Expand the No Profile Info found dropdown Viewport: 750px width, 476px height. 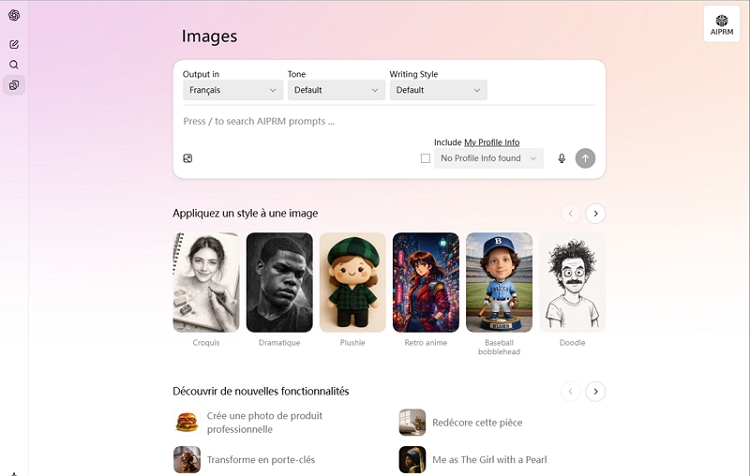pos(489,158)
